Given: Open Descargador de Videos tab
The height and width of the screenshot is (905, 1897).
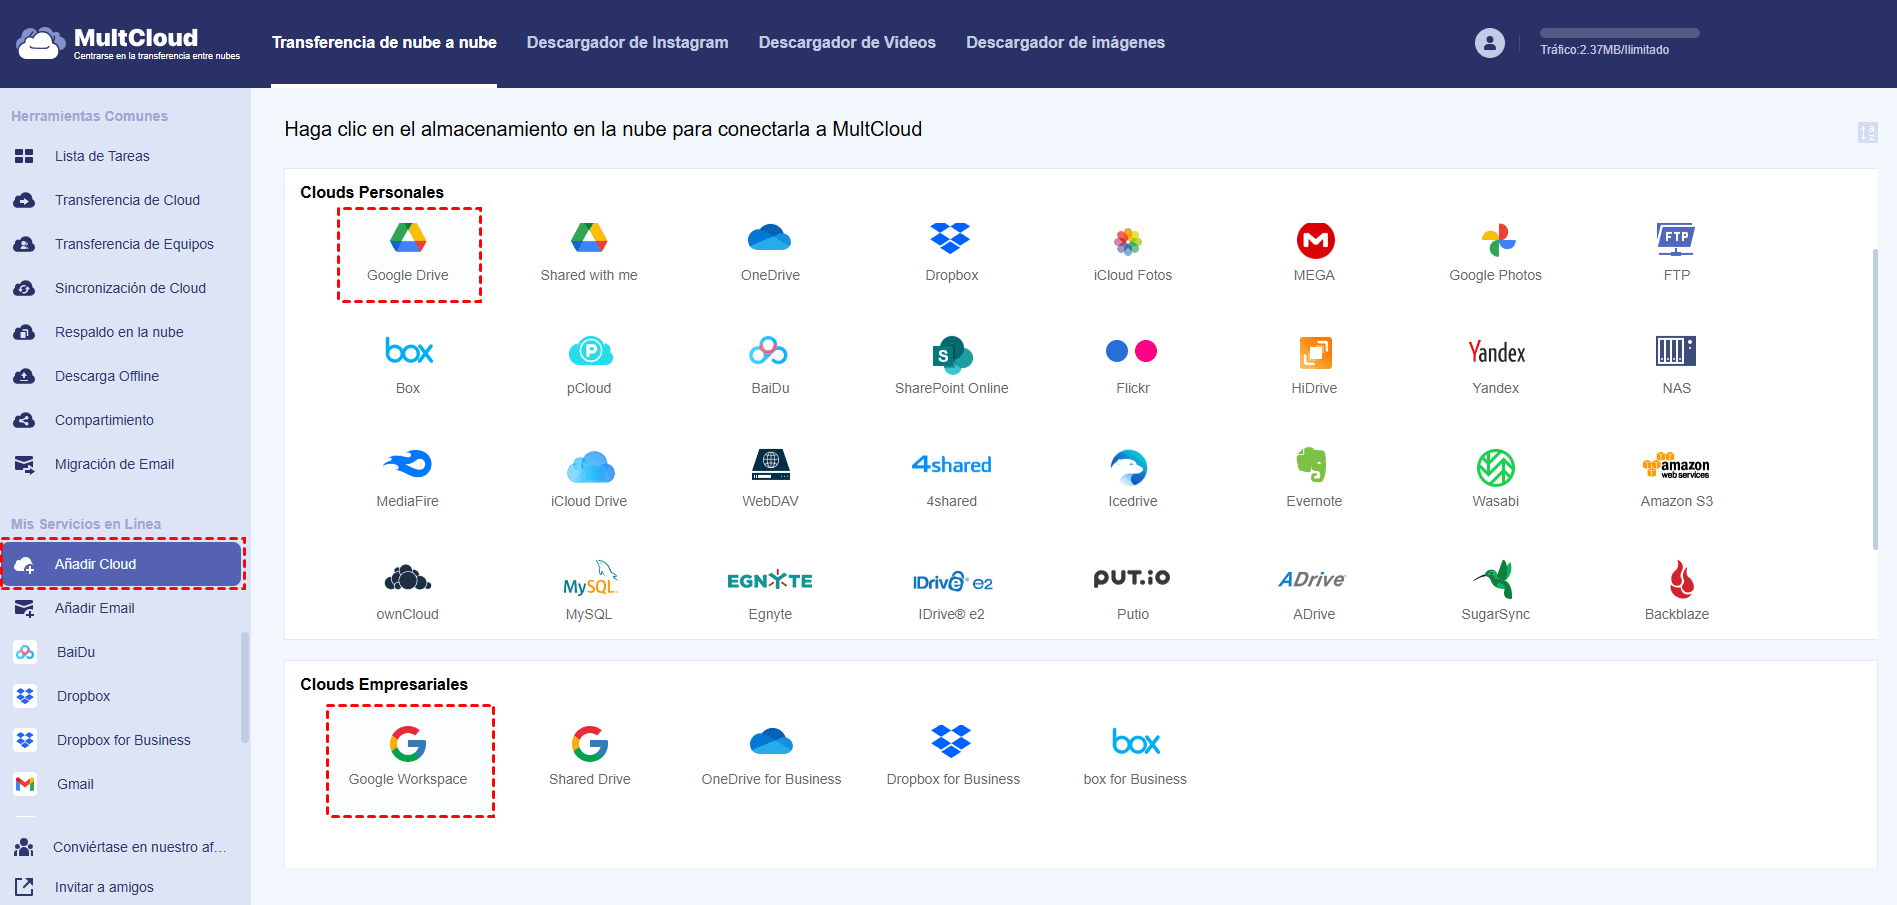Looking at the screenshot, I should pyautogui.click(x=847, y=42).
